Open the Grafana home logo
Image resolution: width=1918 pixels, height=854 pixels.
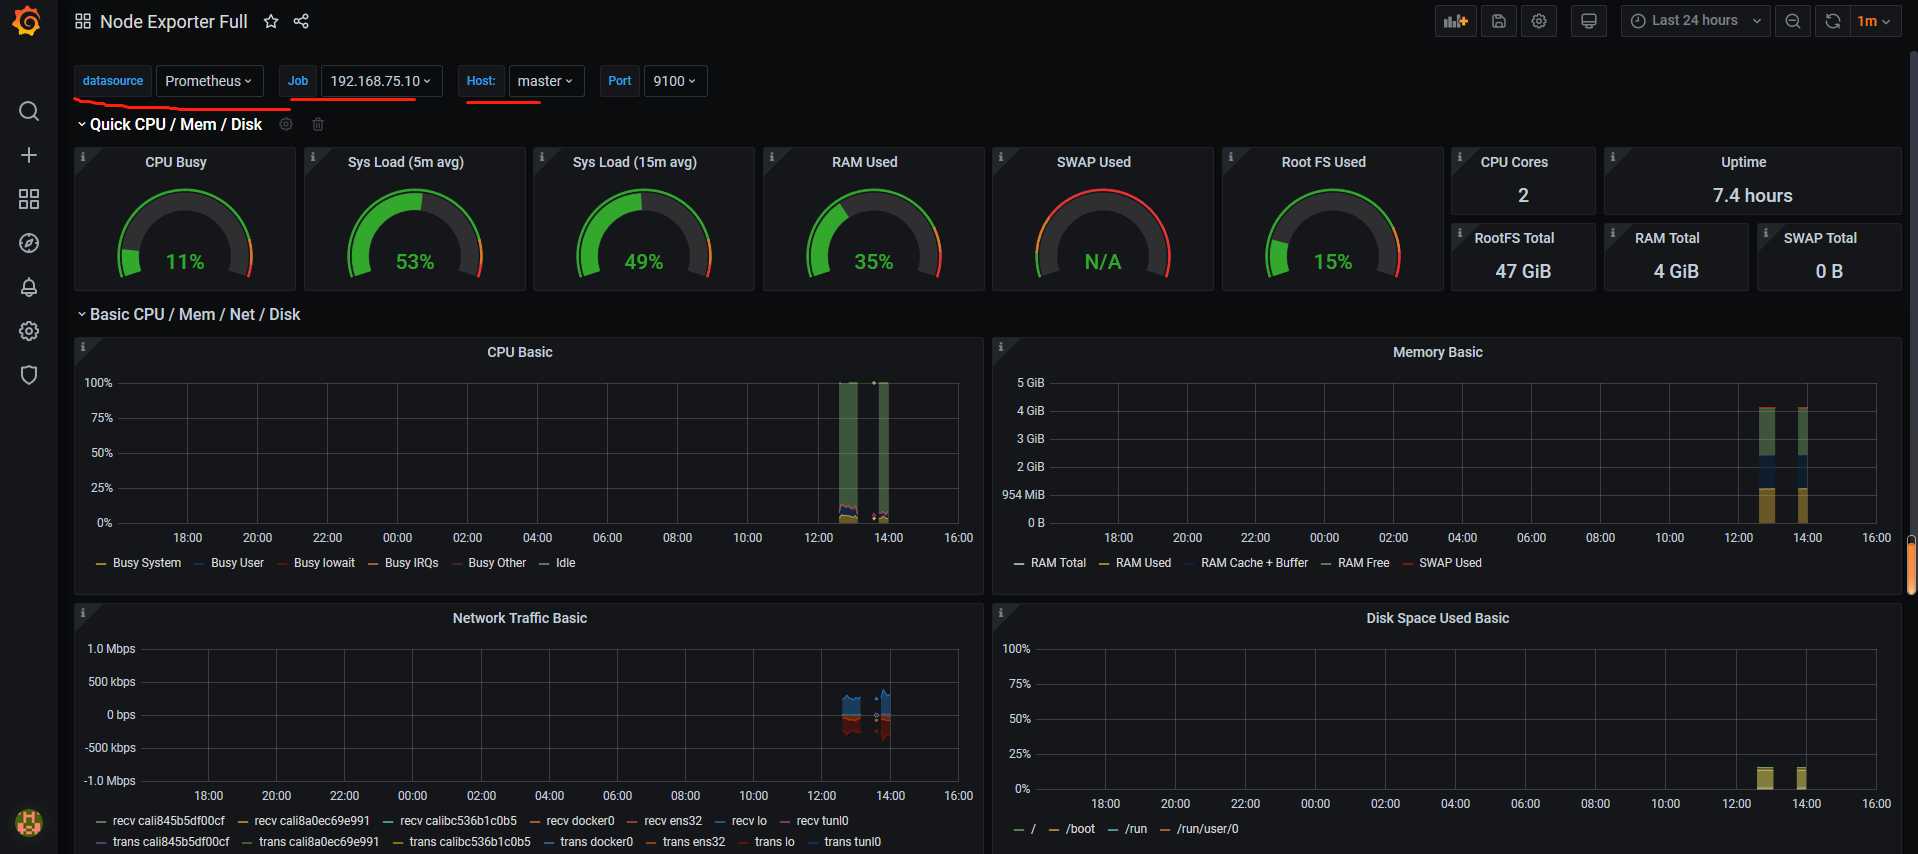click(x=28, y=21)
